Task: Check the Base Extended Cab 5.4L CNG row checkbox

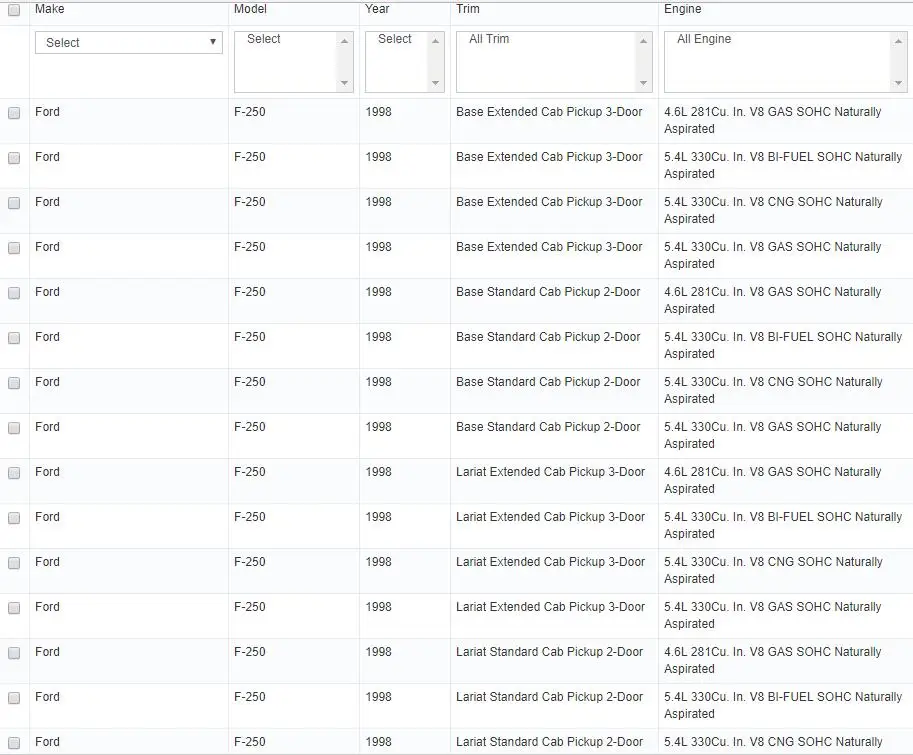Action: (x=14, y=203)
